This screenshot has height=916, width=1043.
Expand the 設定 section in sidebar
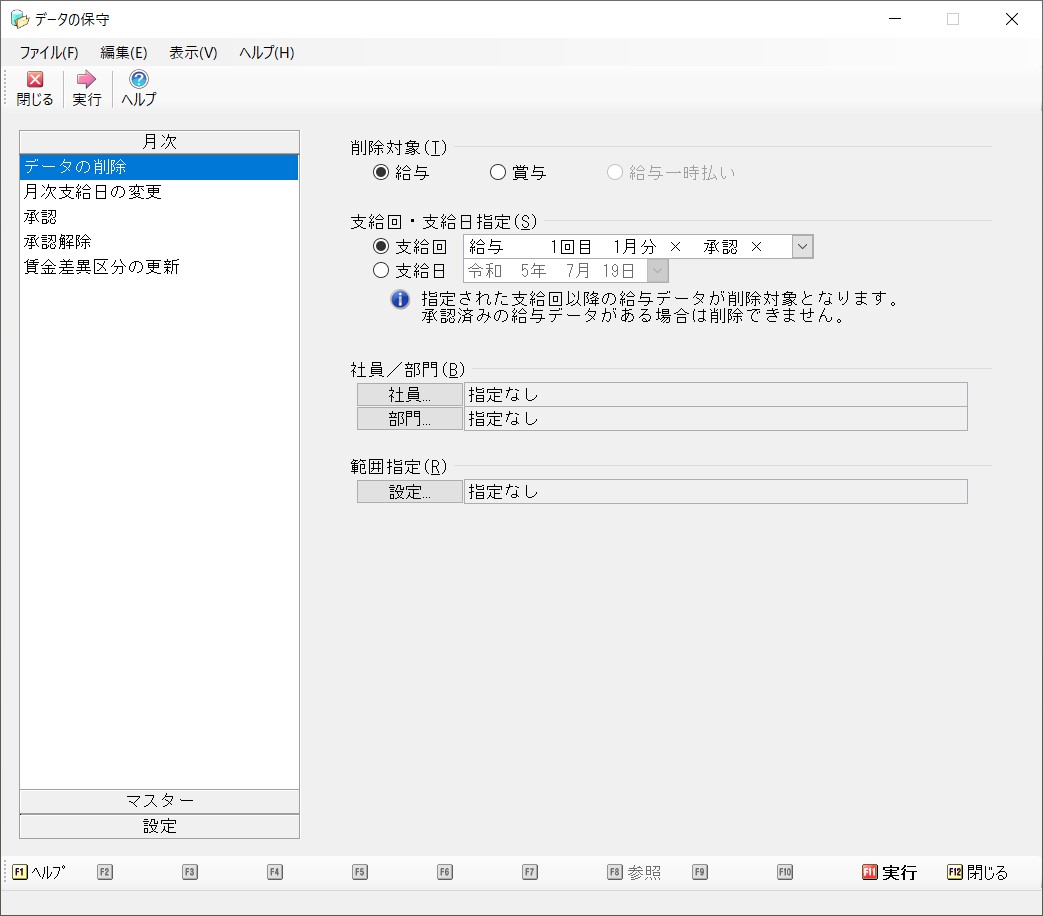(x=160, y=826)
